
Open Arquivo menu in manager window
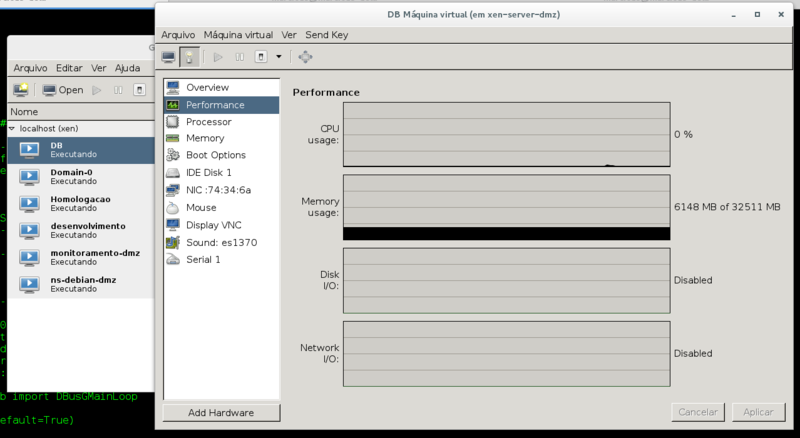tap(30, 68)
